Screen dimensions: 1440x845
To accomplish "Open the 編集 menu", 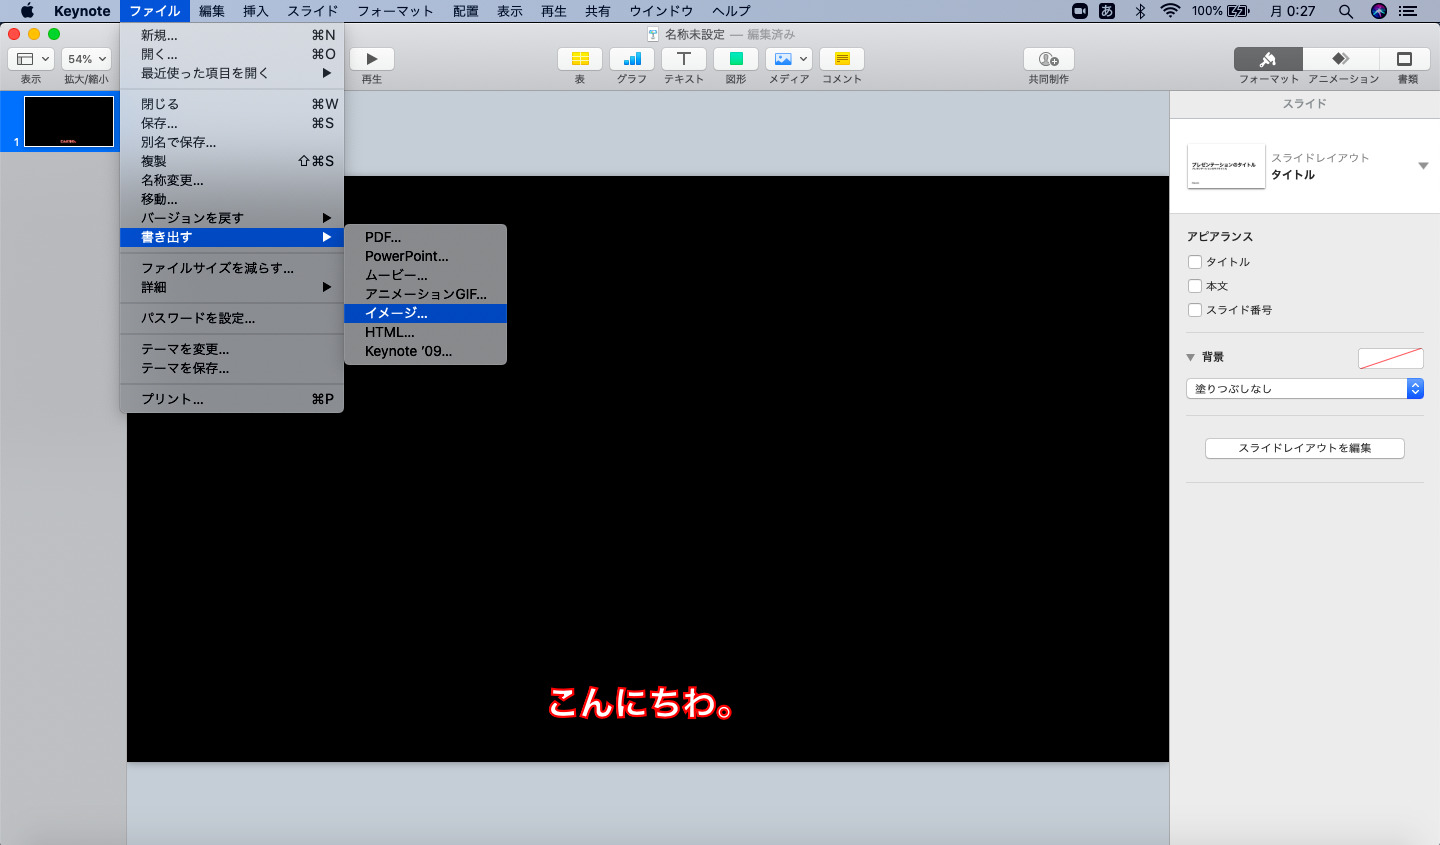I will tap(212, 11).
